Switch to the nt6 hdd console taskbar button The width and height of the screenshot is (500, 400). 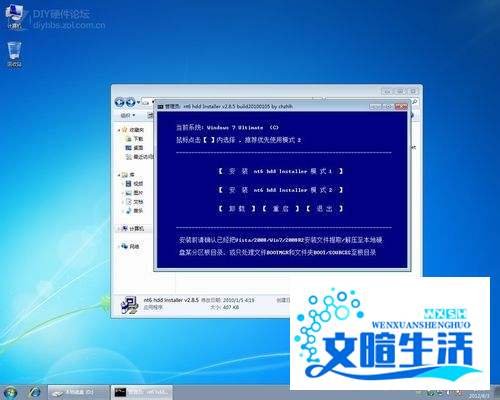(141, 392)
